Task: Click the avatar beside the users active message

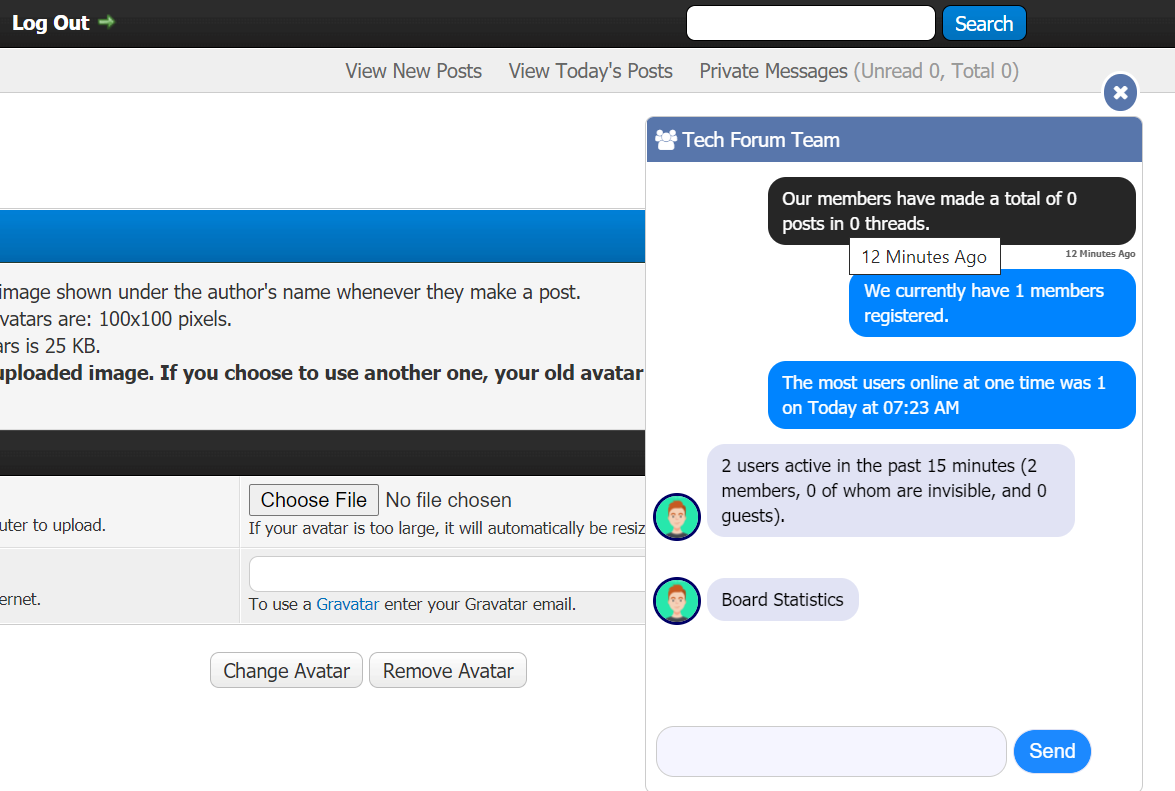Action: (x=676, y=517)
